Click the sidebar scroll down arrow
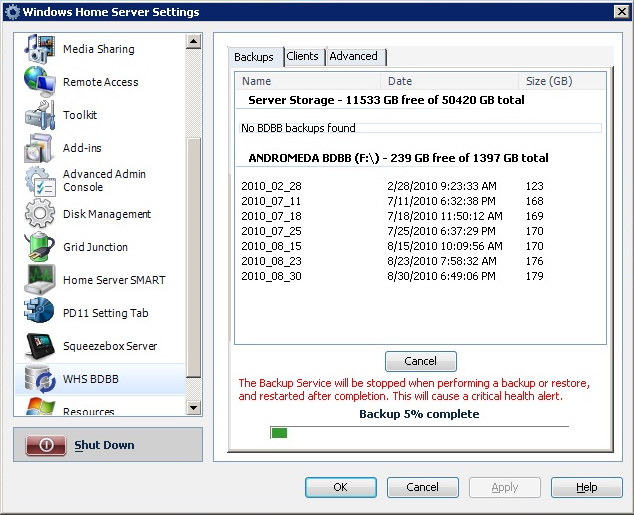Screen dimensions: 634x515 [194, 407]
